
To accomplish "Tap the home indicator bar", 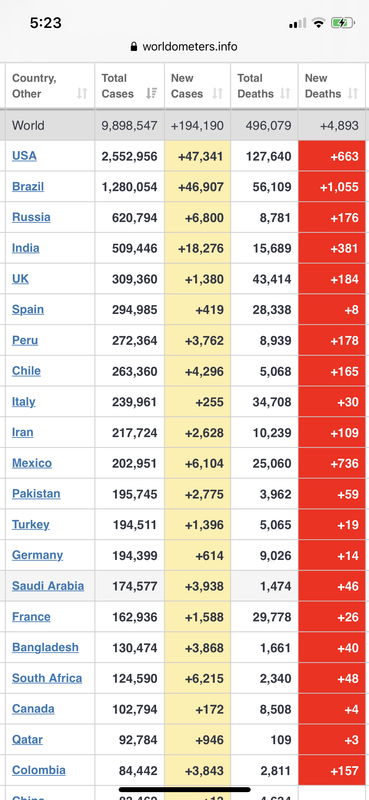I will click(x=185, y=789).
